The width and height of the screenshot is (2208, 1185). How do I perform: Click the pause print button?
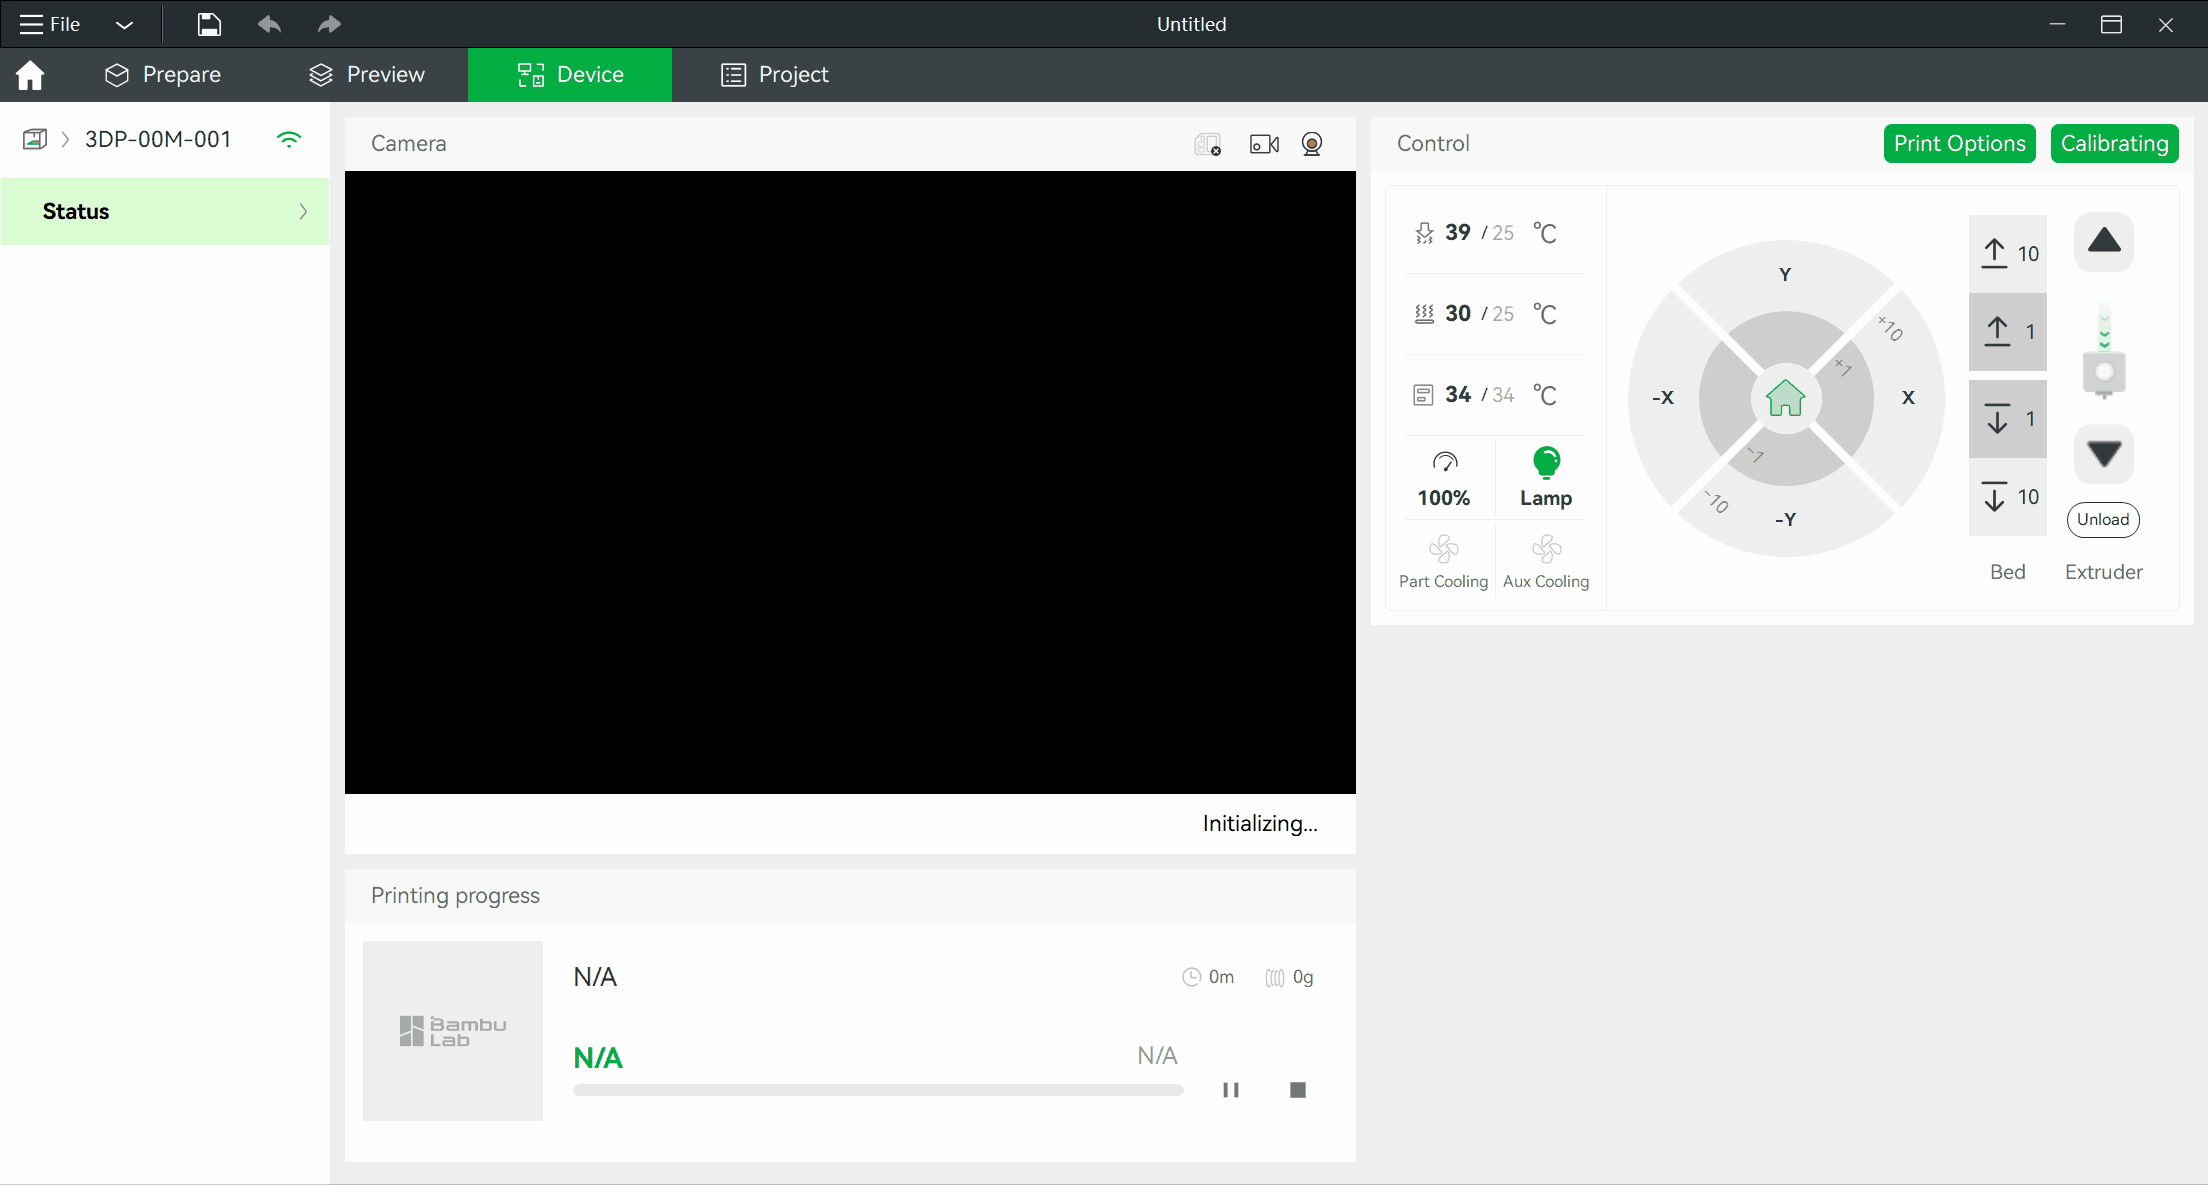[1231, 1090]
